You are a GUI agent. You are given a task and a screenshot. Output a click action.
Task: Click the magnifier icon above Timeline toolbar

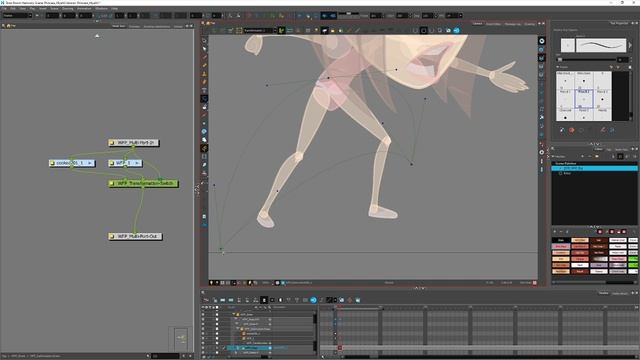203,293
